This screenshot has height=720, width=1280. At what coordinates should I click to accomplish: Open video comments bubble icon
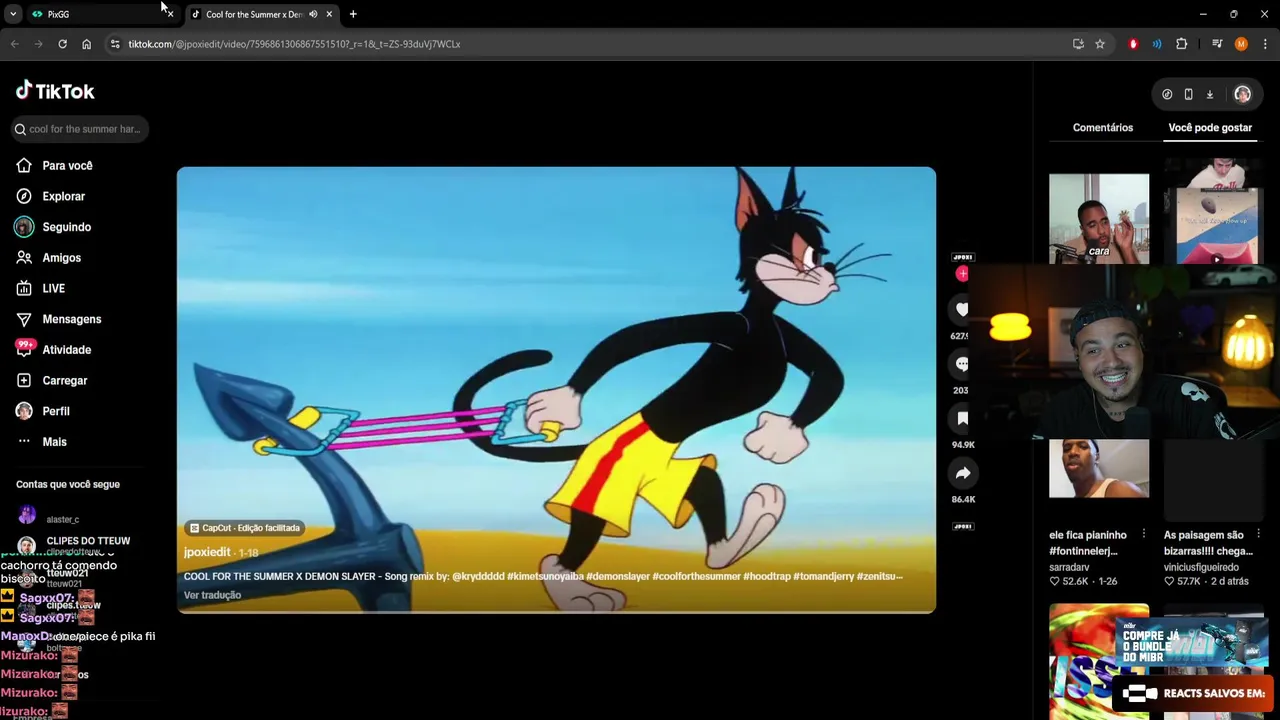point(962,364)
